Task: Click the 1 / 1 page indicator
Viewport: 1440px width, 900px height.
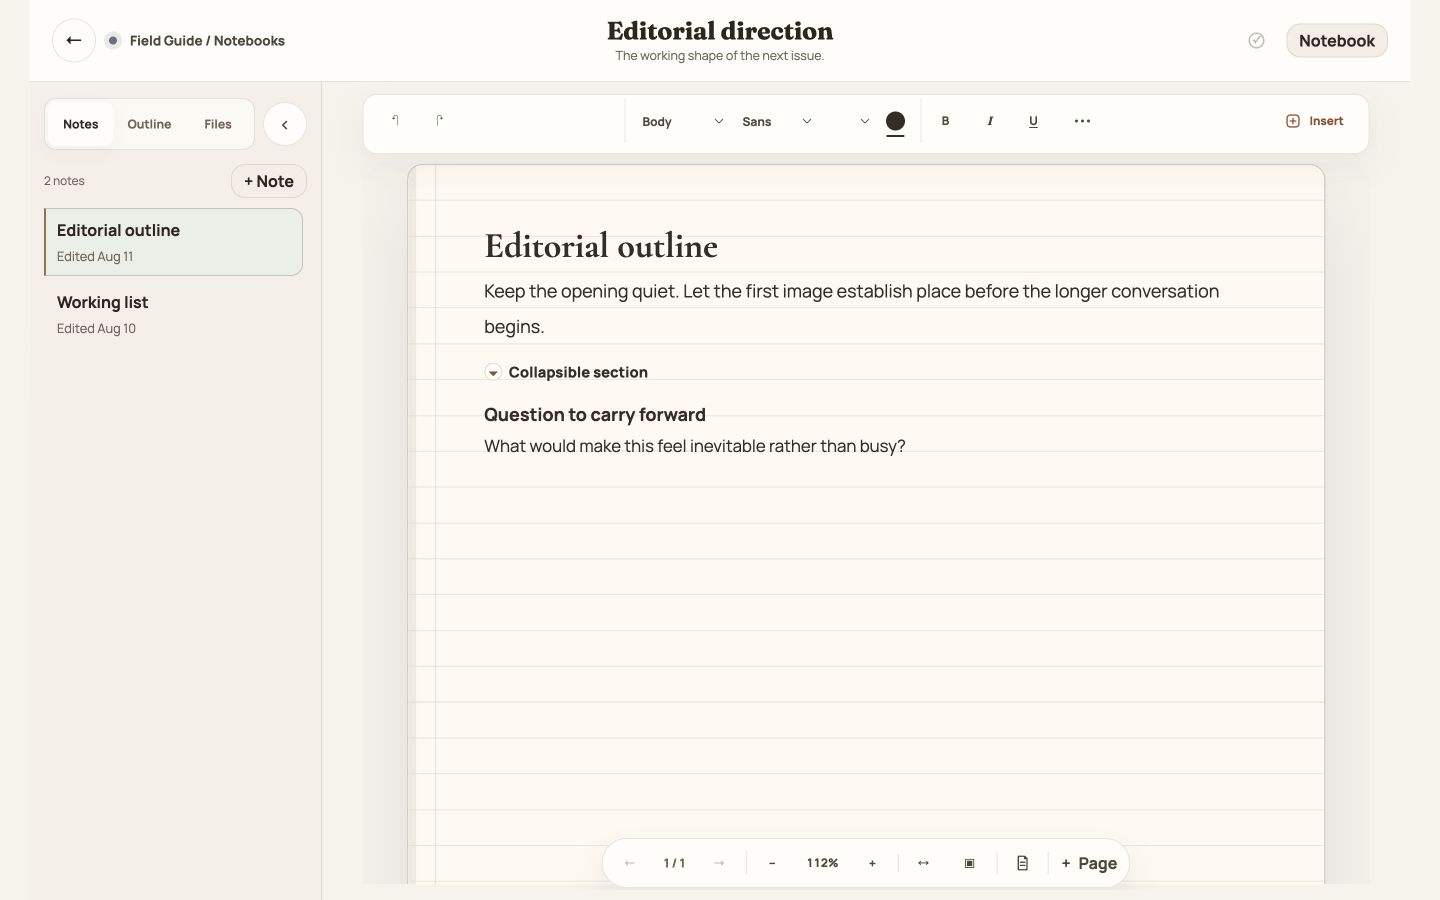Action: [x=674, y=863]
